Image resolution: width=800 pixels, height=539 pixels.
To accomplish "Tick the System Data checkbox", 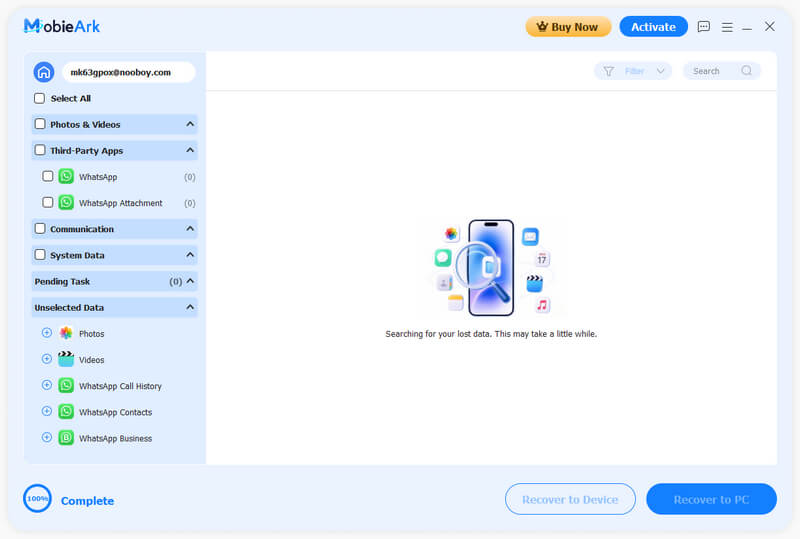I will (40, 255).
